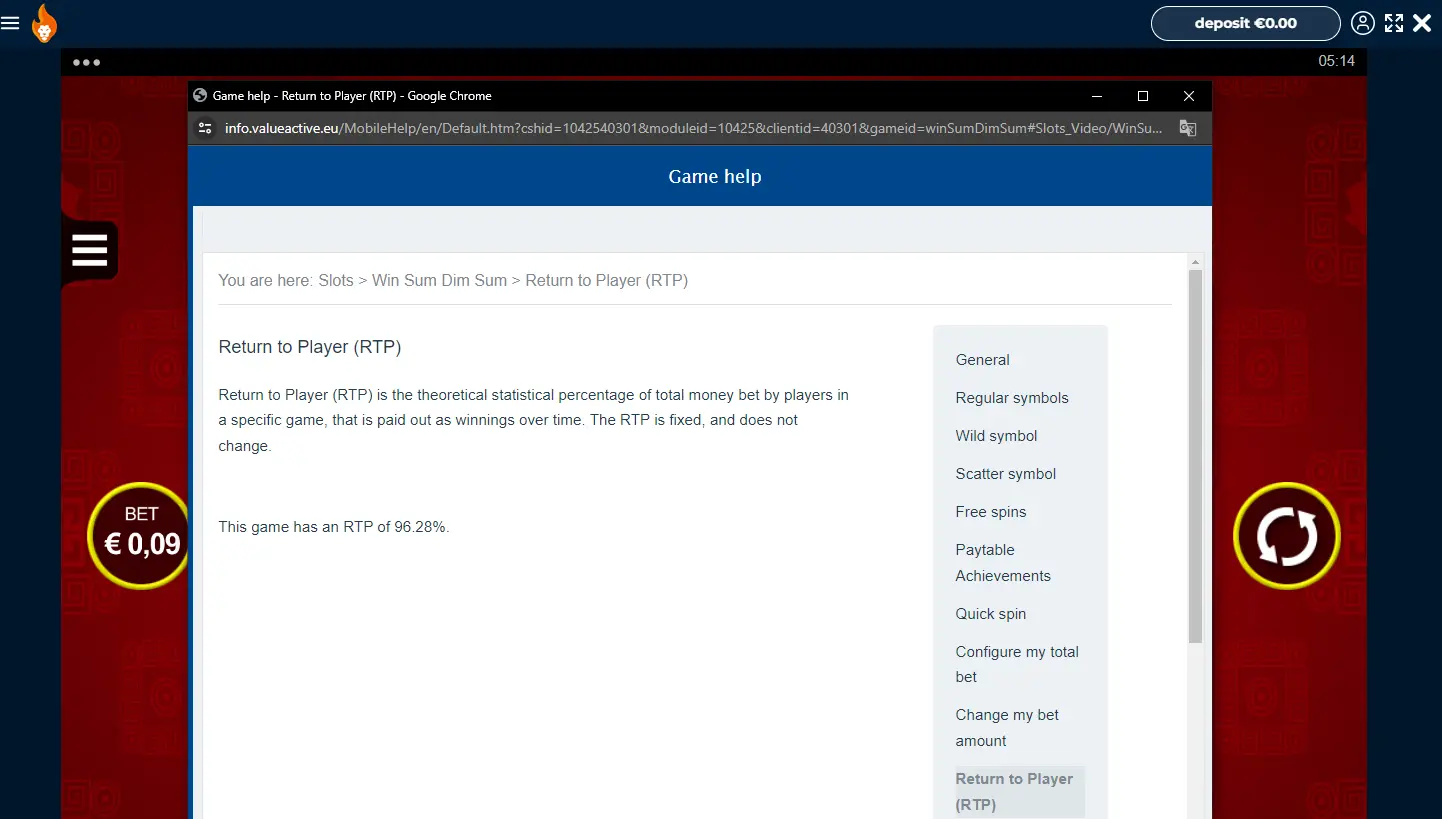
Task: Toggle fullscreen with the expand arrows icon
Action: pyautogui.click(x=1394, y=23)
